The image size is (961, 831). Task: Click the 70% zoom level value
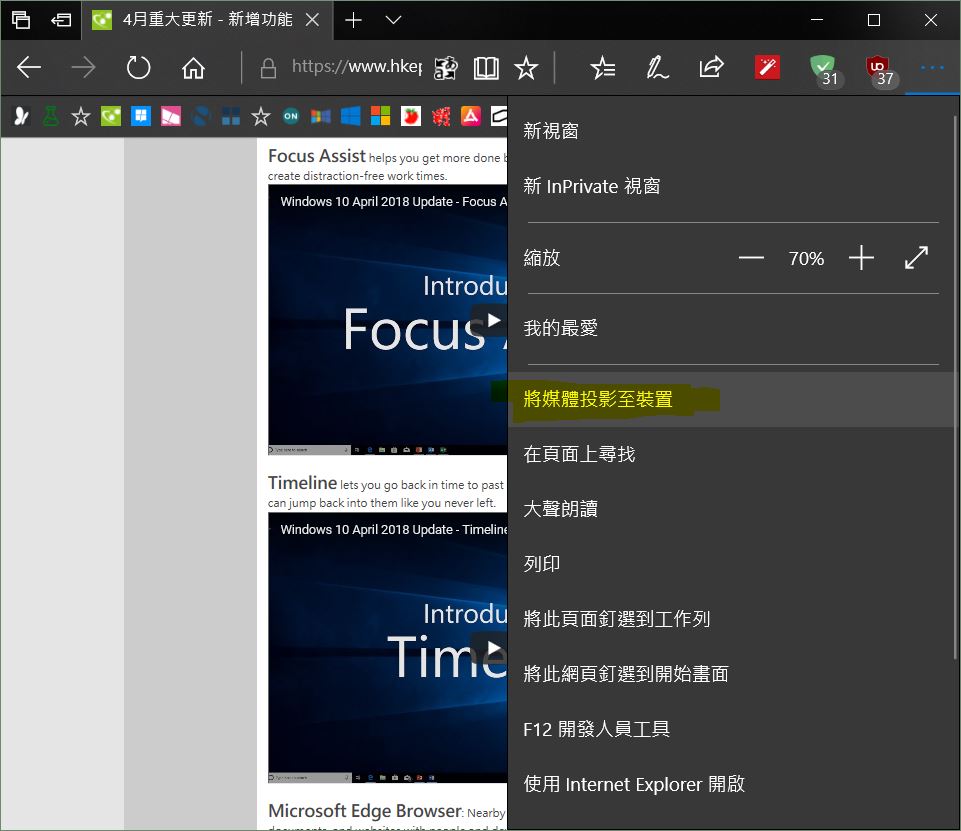(806, 259)
